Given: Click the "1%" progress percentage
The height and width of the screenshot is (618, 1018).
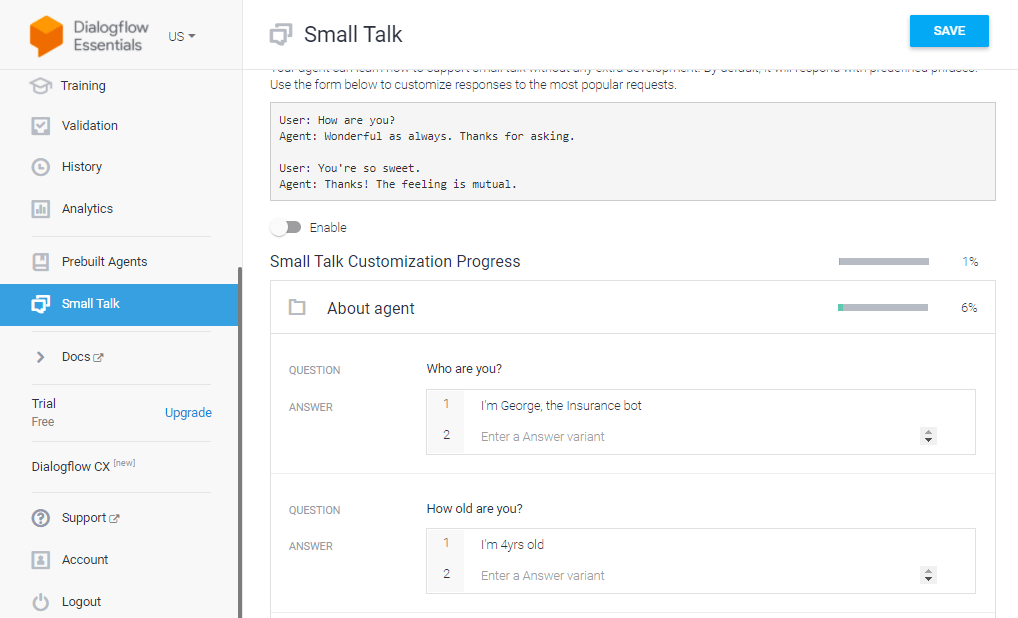Looking at the screenshot, I should click(x=970, y=262).
